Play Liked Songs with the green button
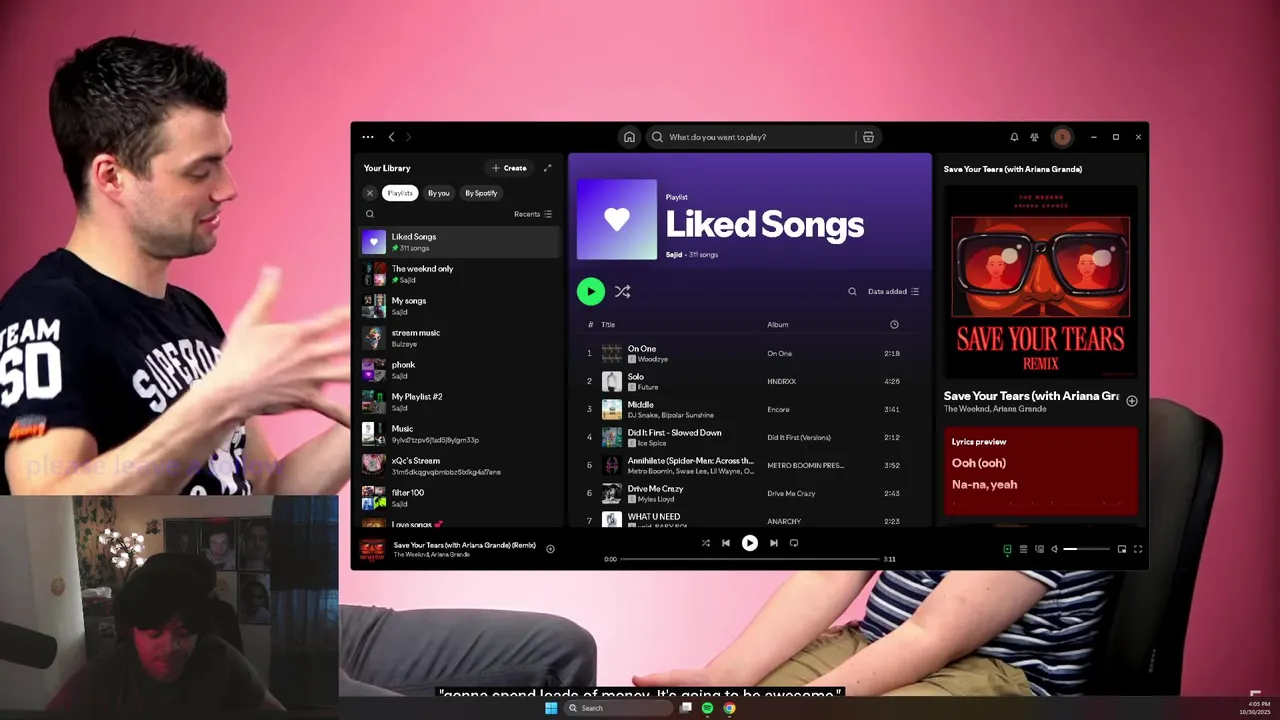The image size is (1280, 720). 591,292
